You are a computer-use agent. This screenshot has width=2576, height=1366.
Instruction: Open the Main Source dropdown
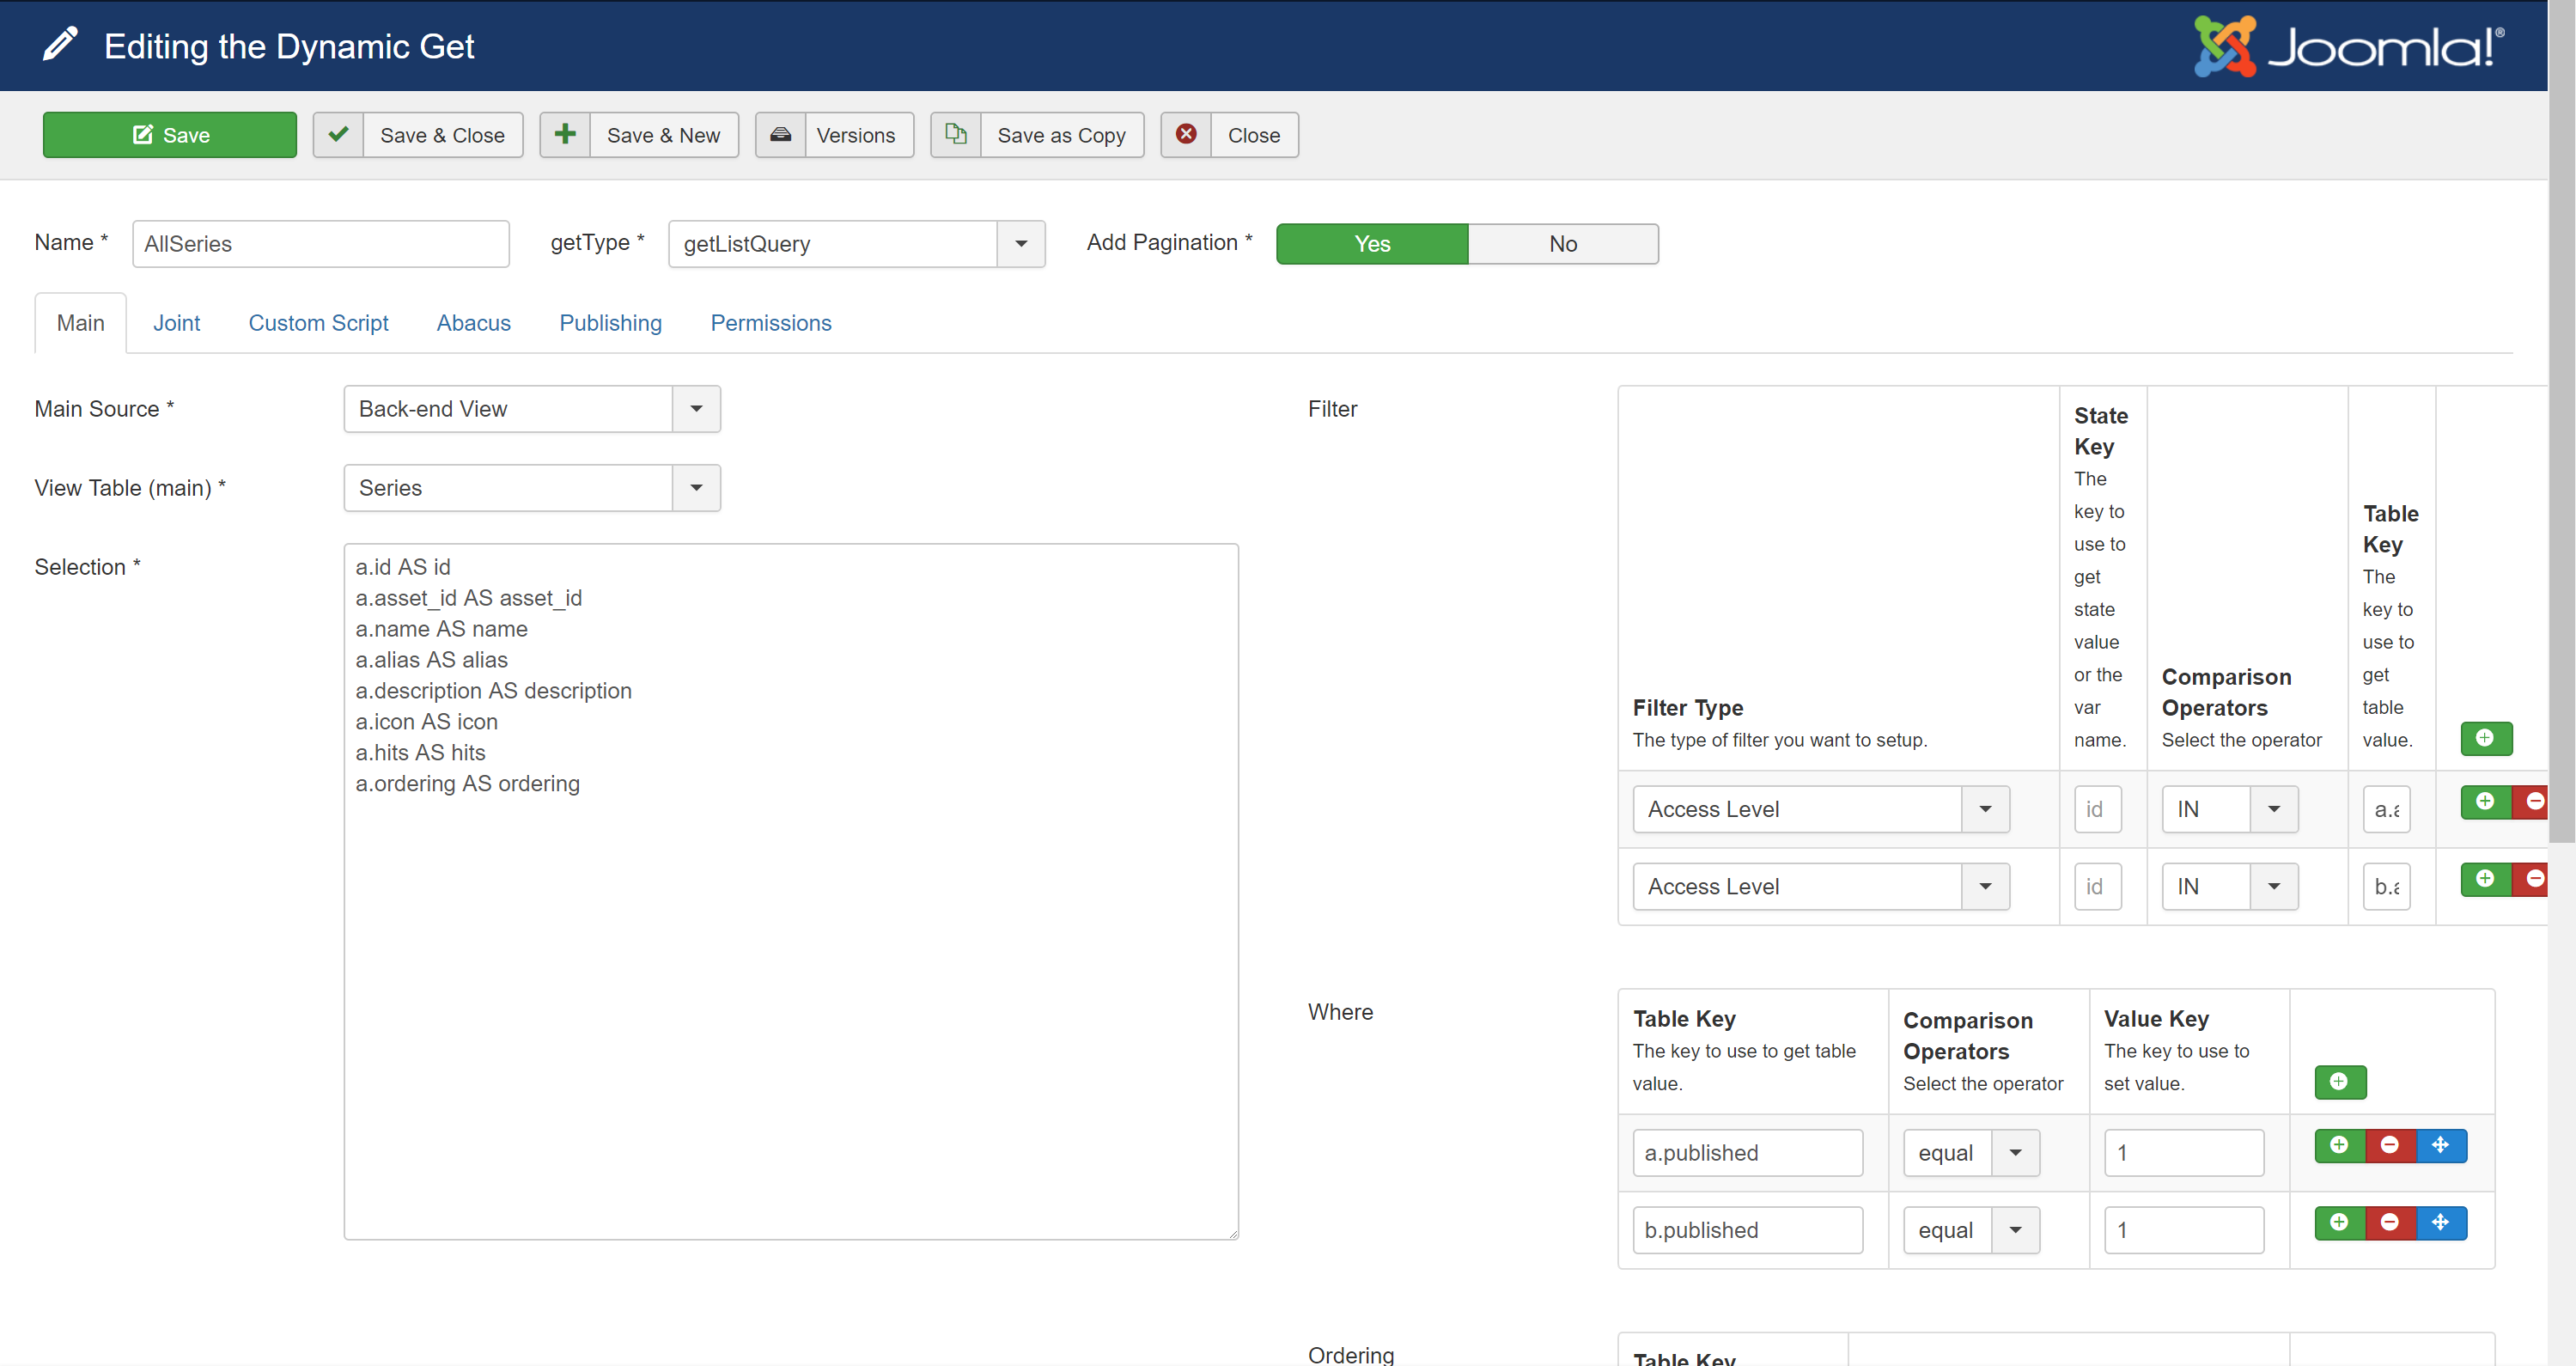coord(532,409)
